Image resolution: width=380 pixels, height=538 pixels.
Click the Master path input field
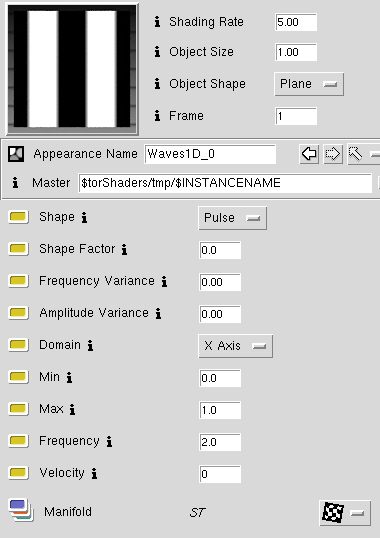click(x=225, y=183)
